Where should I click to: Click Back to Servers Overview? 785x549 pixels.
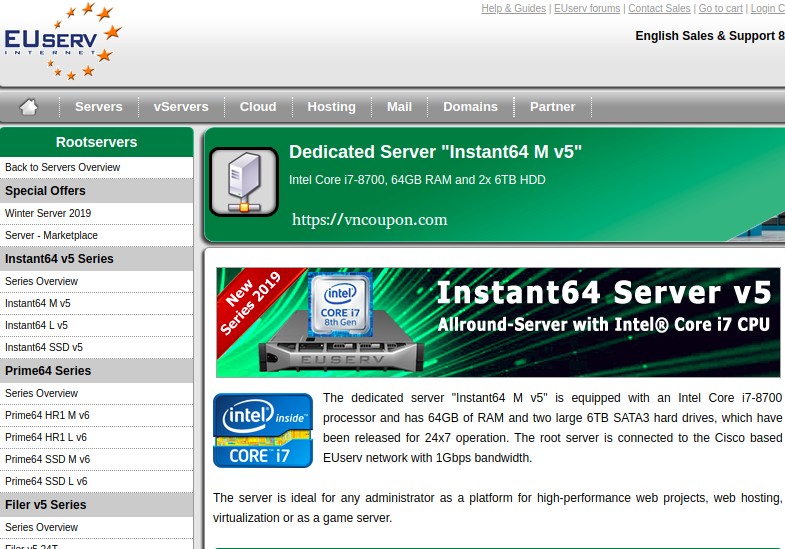coord(96,168)
